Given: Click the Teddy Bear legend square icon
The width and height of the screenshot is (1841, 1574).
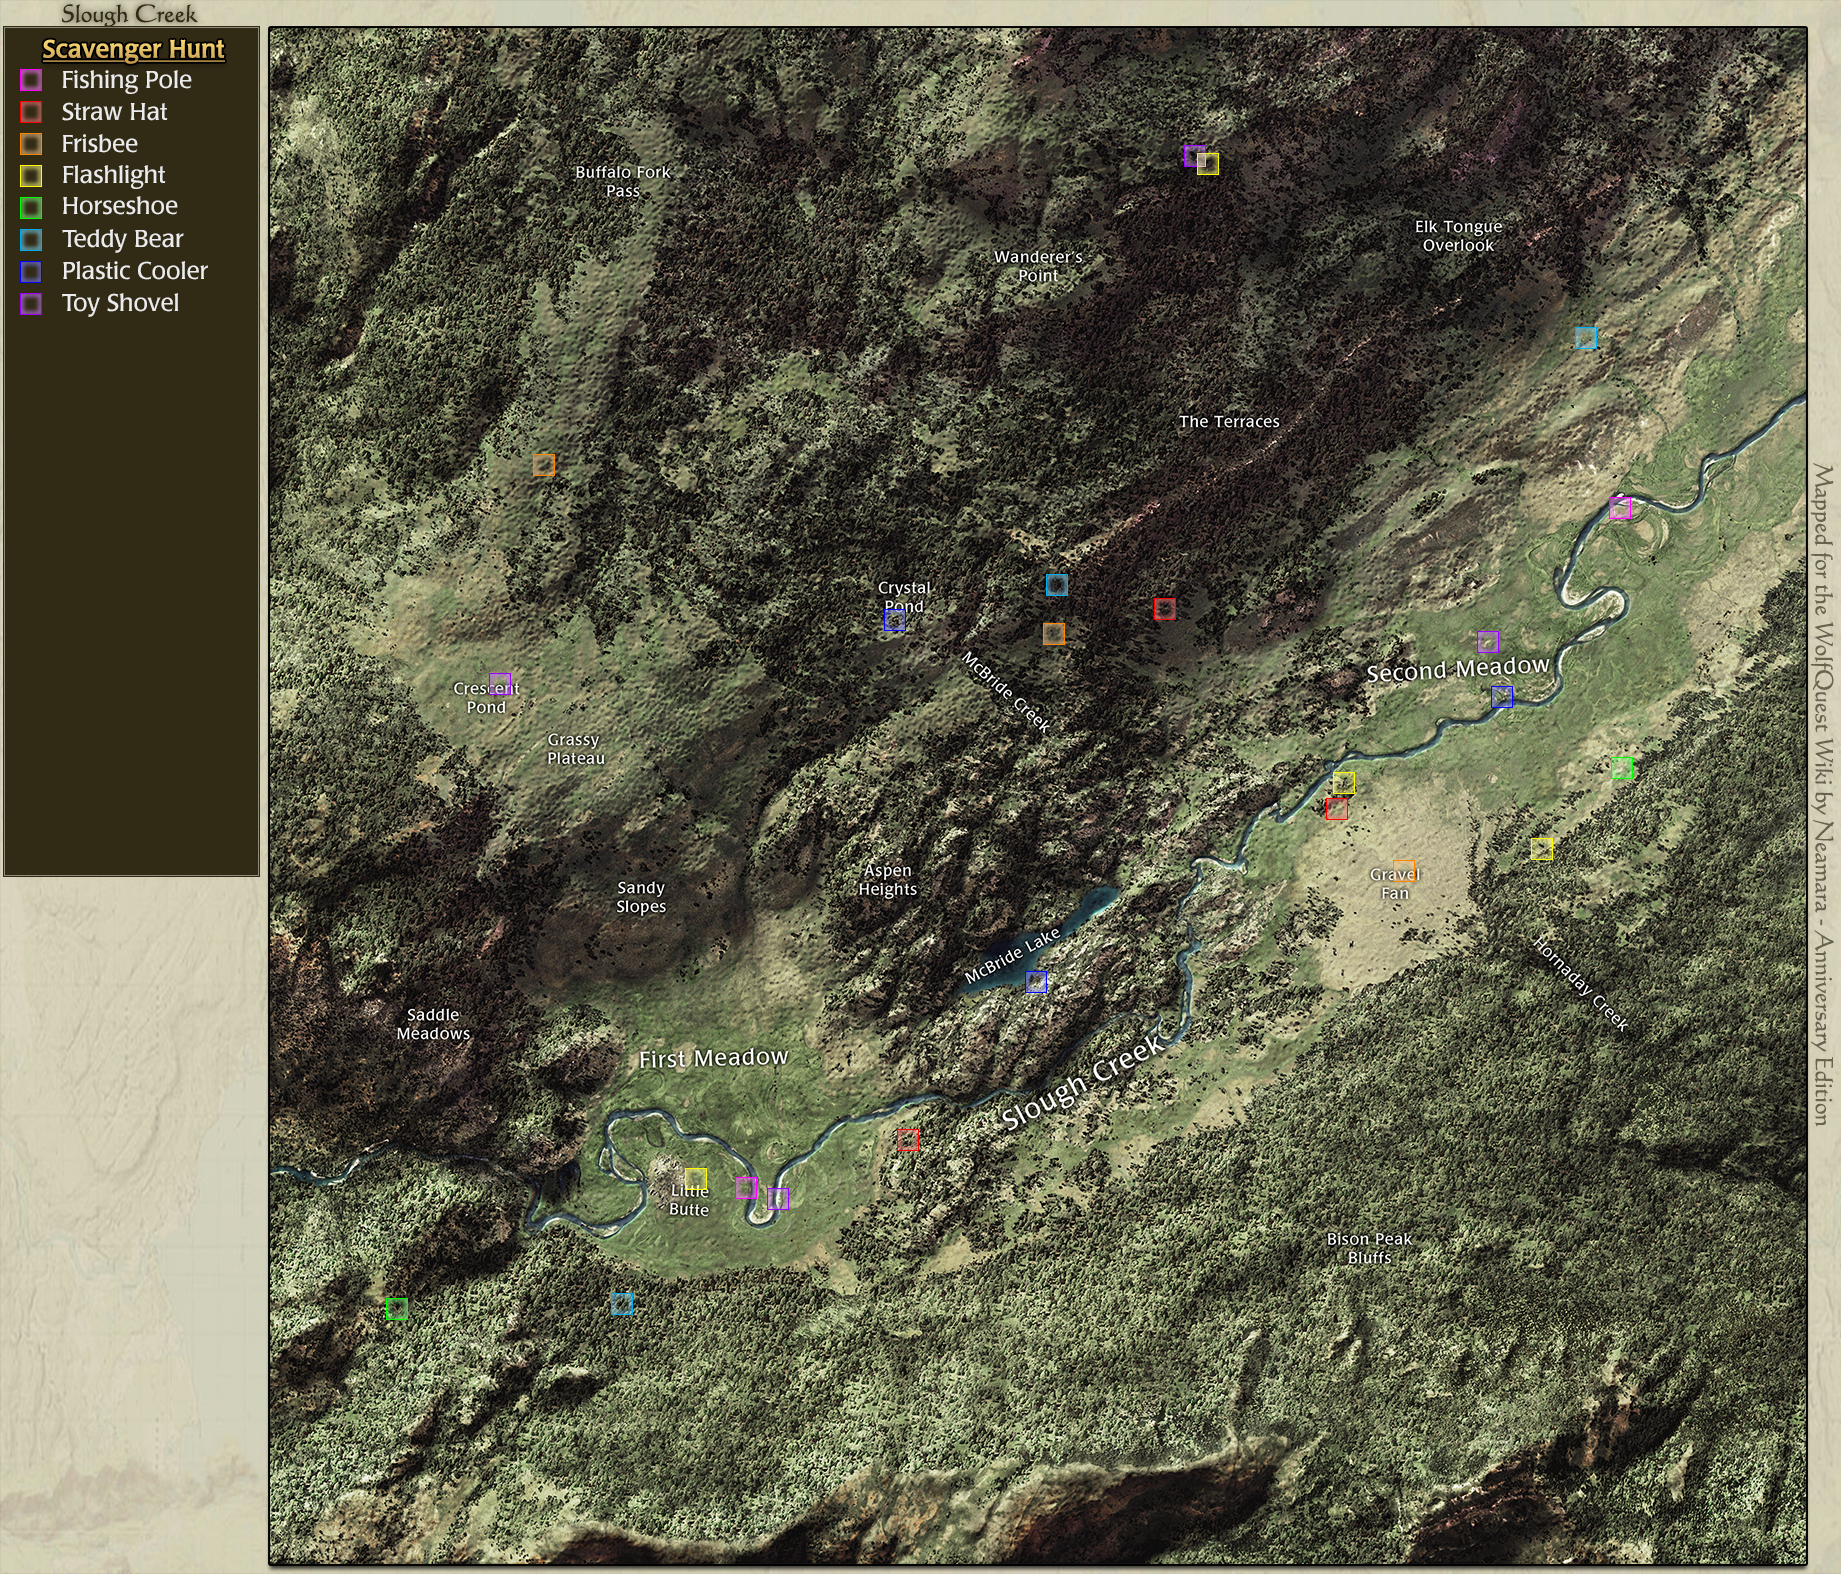Looking at the screenshot, I should coord(31,239).
